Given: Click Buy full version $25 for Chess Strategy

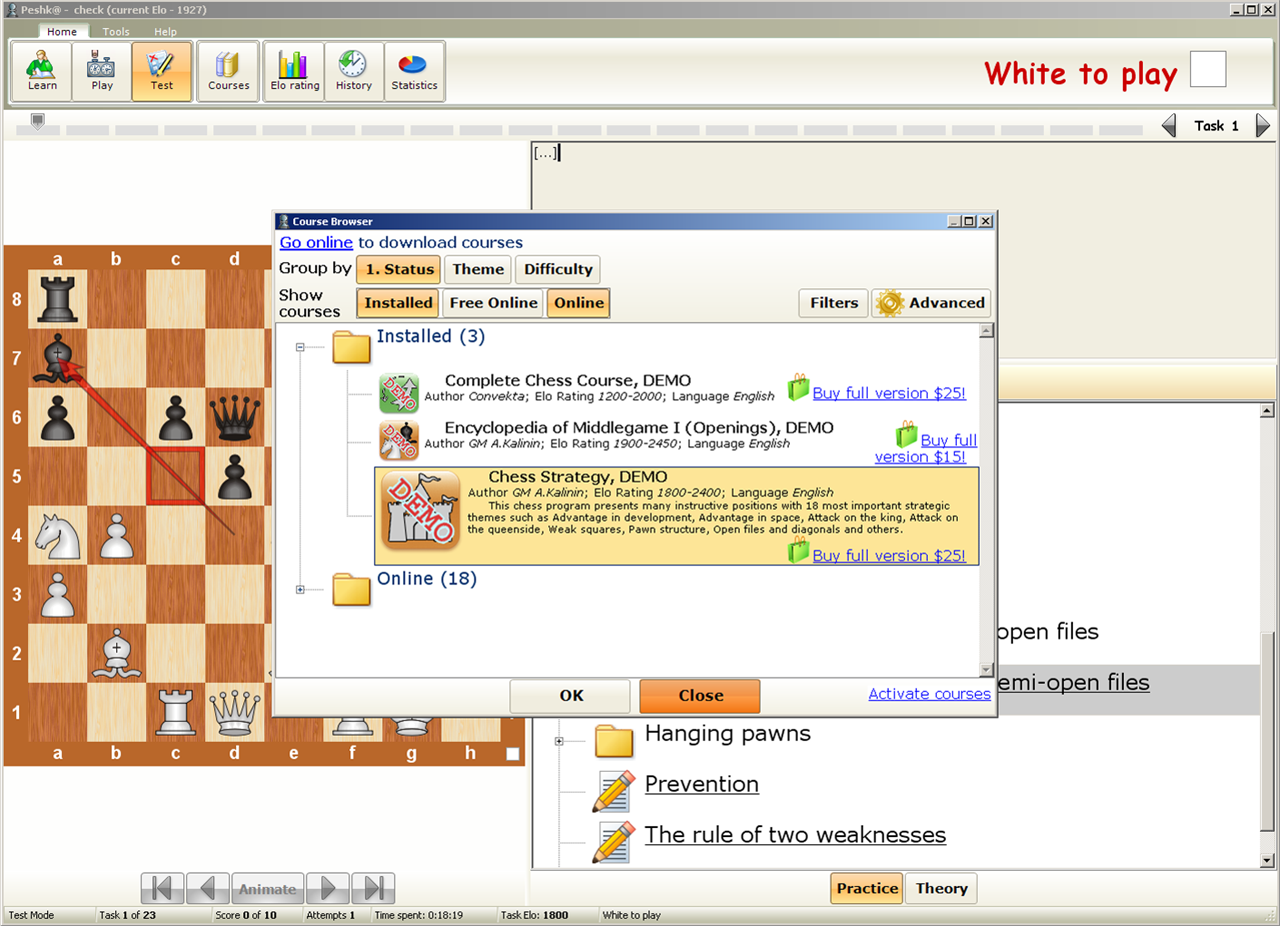Looking at the screenshot, I should pyautogui.click(x=889, y=555).
